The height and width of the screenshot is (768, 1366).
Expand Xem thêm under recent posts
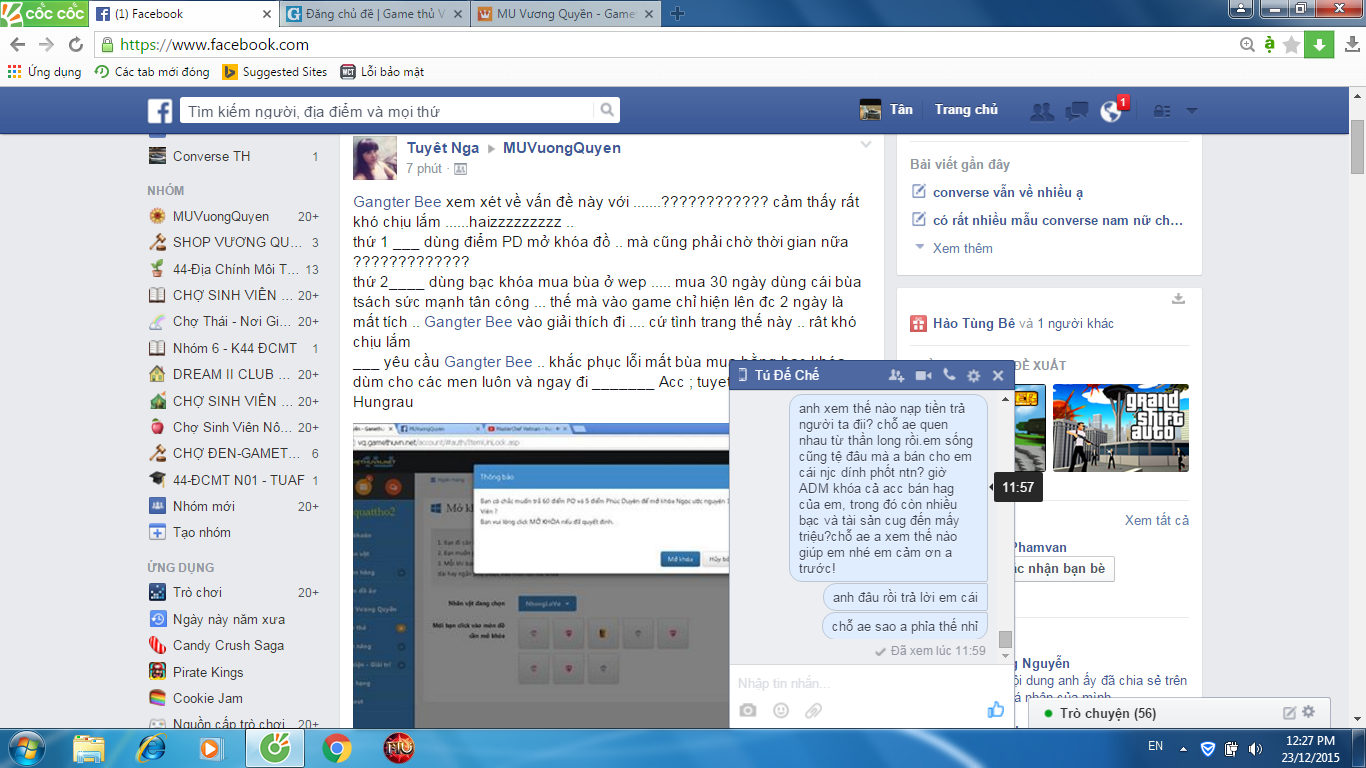[962, 248]
